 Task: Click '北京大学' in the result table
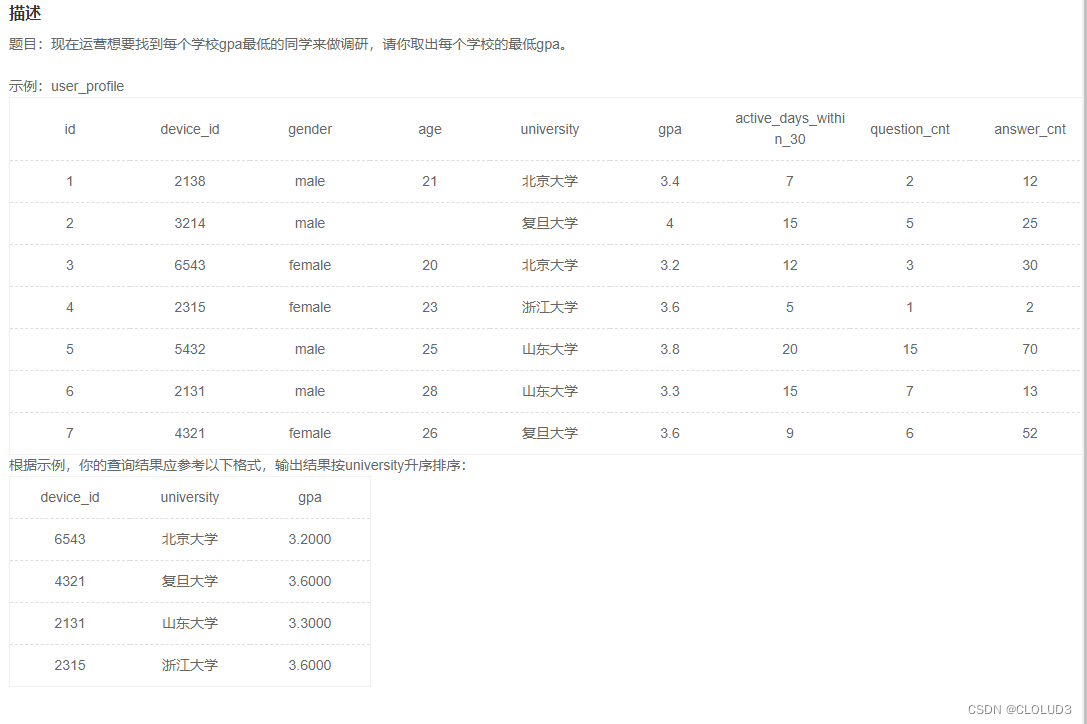[x=189, y=540]
